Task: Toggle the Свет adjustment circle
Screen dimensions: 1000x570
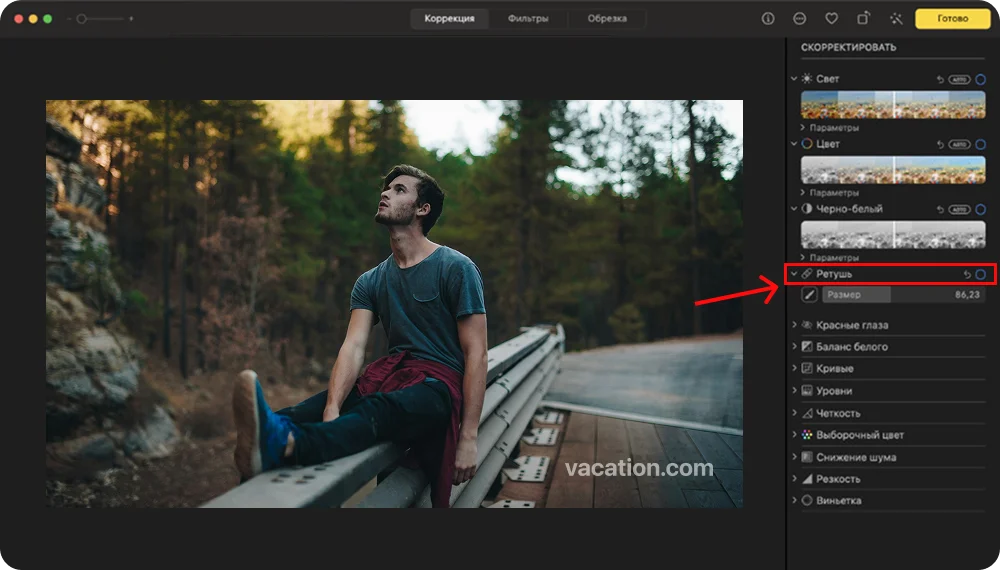Action: tap(980, 79)
